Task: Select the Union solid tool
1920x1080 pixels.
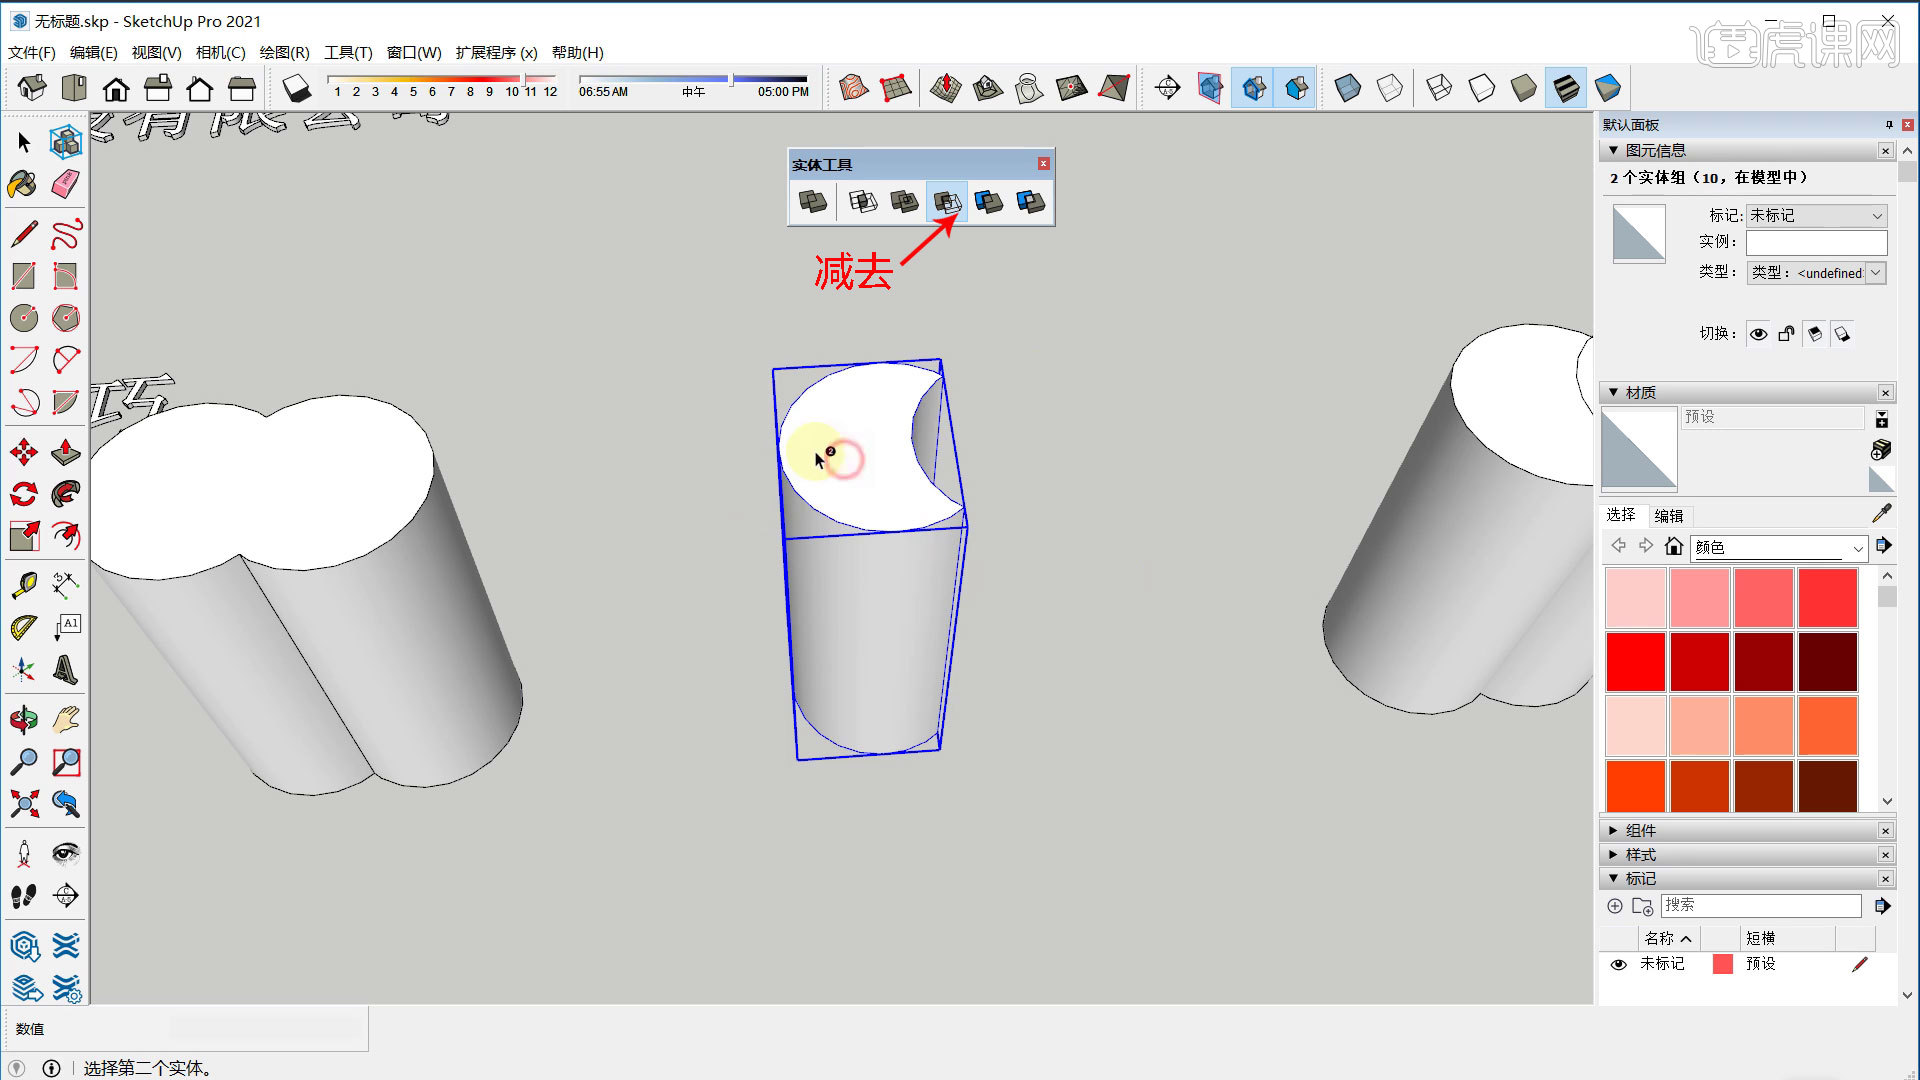Action: (904, 202)
